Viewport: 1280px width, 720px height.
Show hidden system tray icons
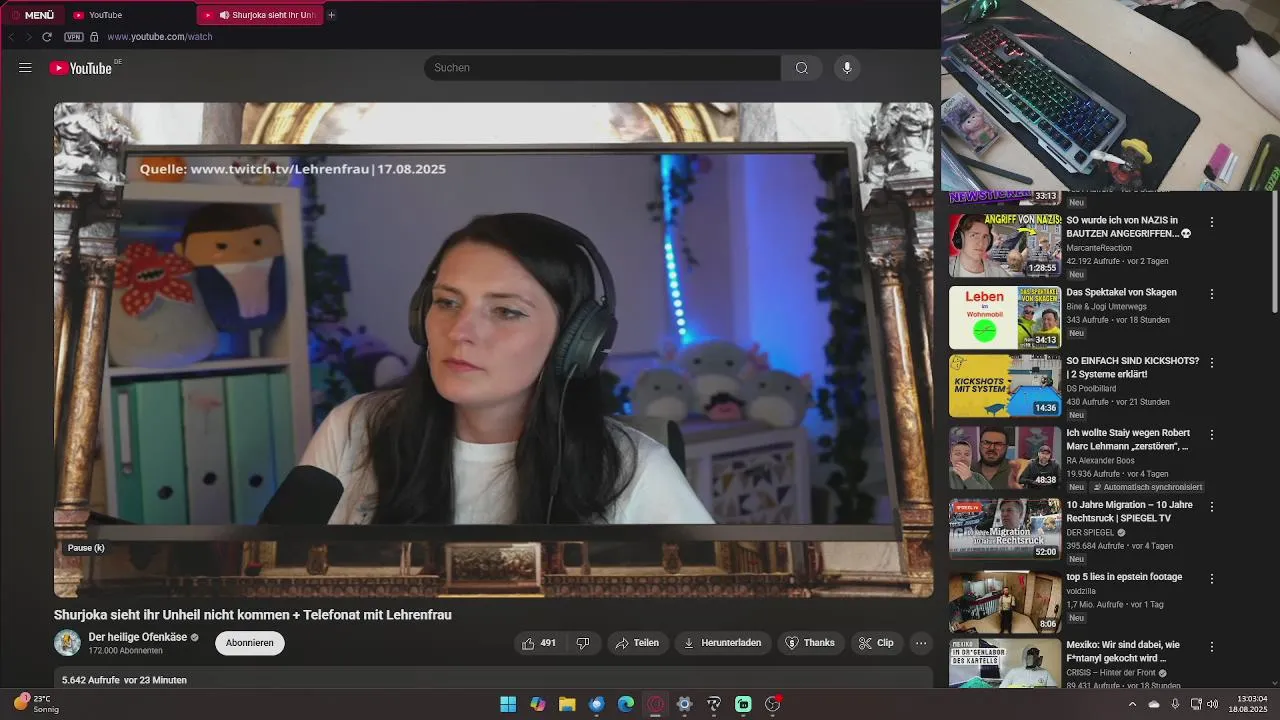coord(1132,704)
